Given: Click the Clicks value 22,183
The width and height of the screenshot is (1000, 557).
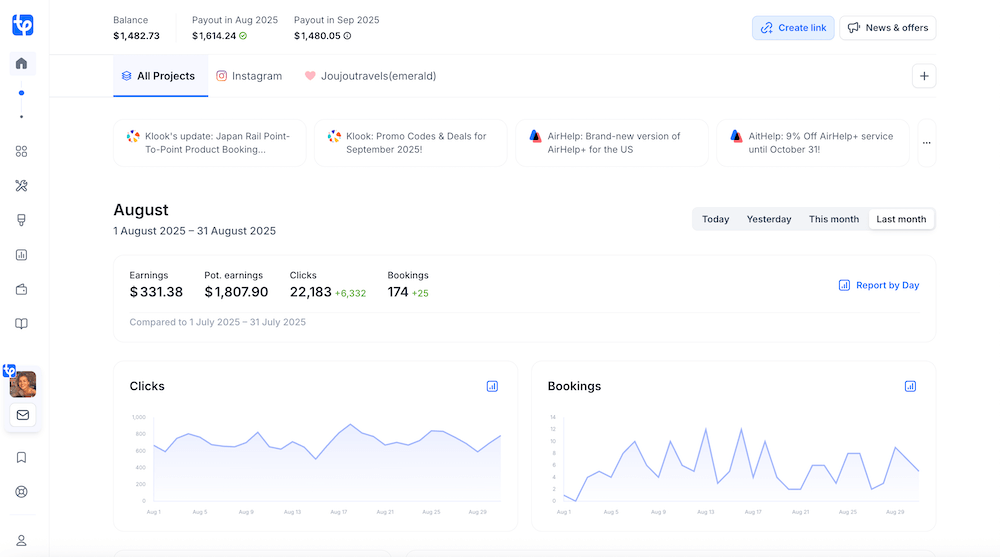Looking at the screenshot, I should click(311, 292).
